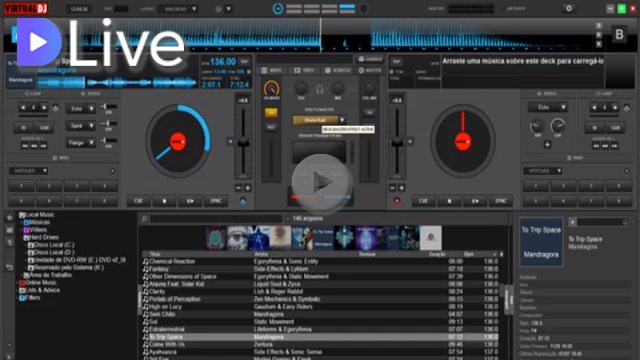Increase left deck loop length arrow
Image resolution: width=640 pixels, height=360 pixels.
(x=44, y=108)
